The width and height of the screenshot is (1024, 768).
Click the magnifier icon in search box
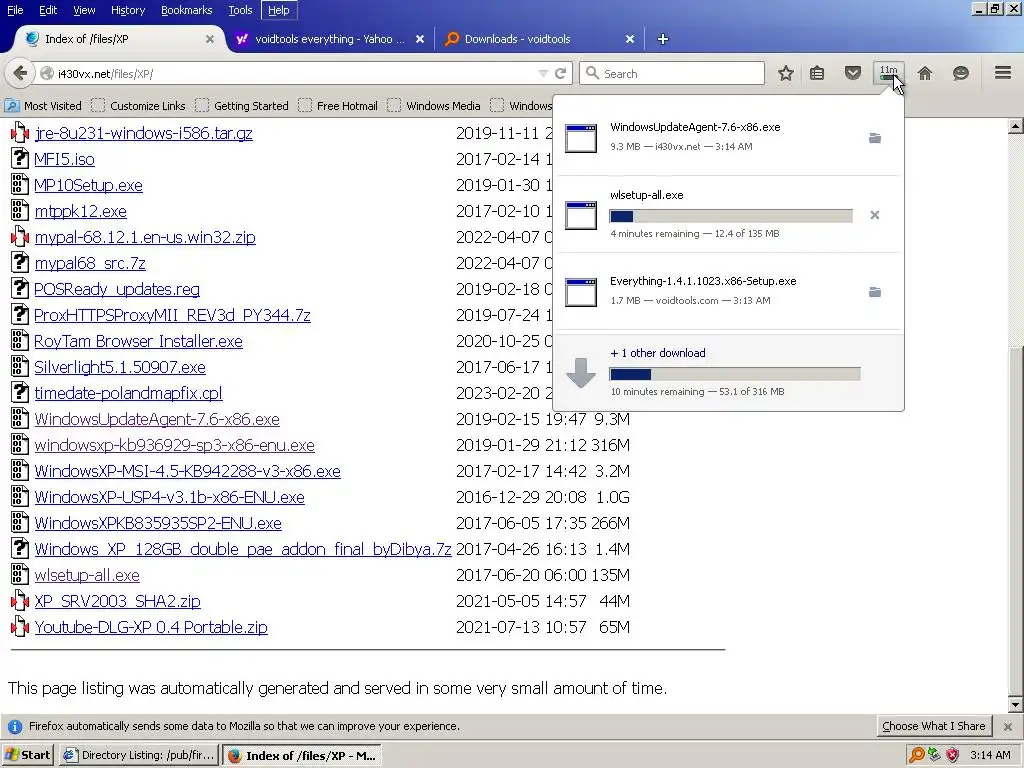pyautogui.click(x=592, y=73)
